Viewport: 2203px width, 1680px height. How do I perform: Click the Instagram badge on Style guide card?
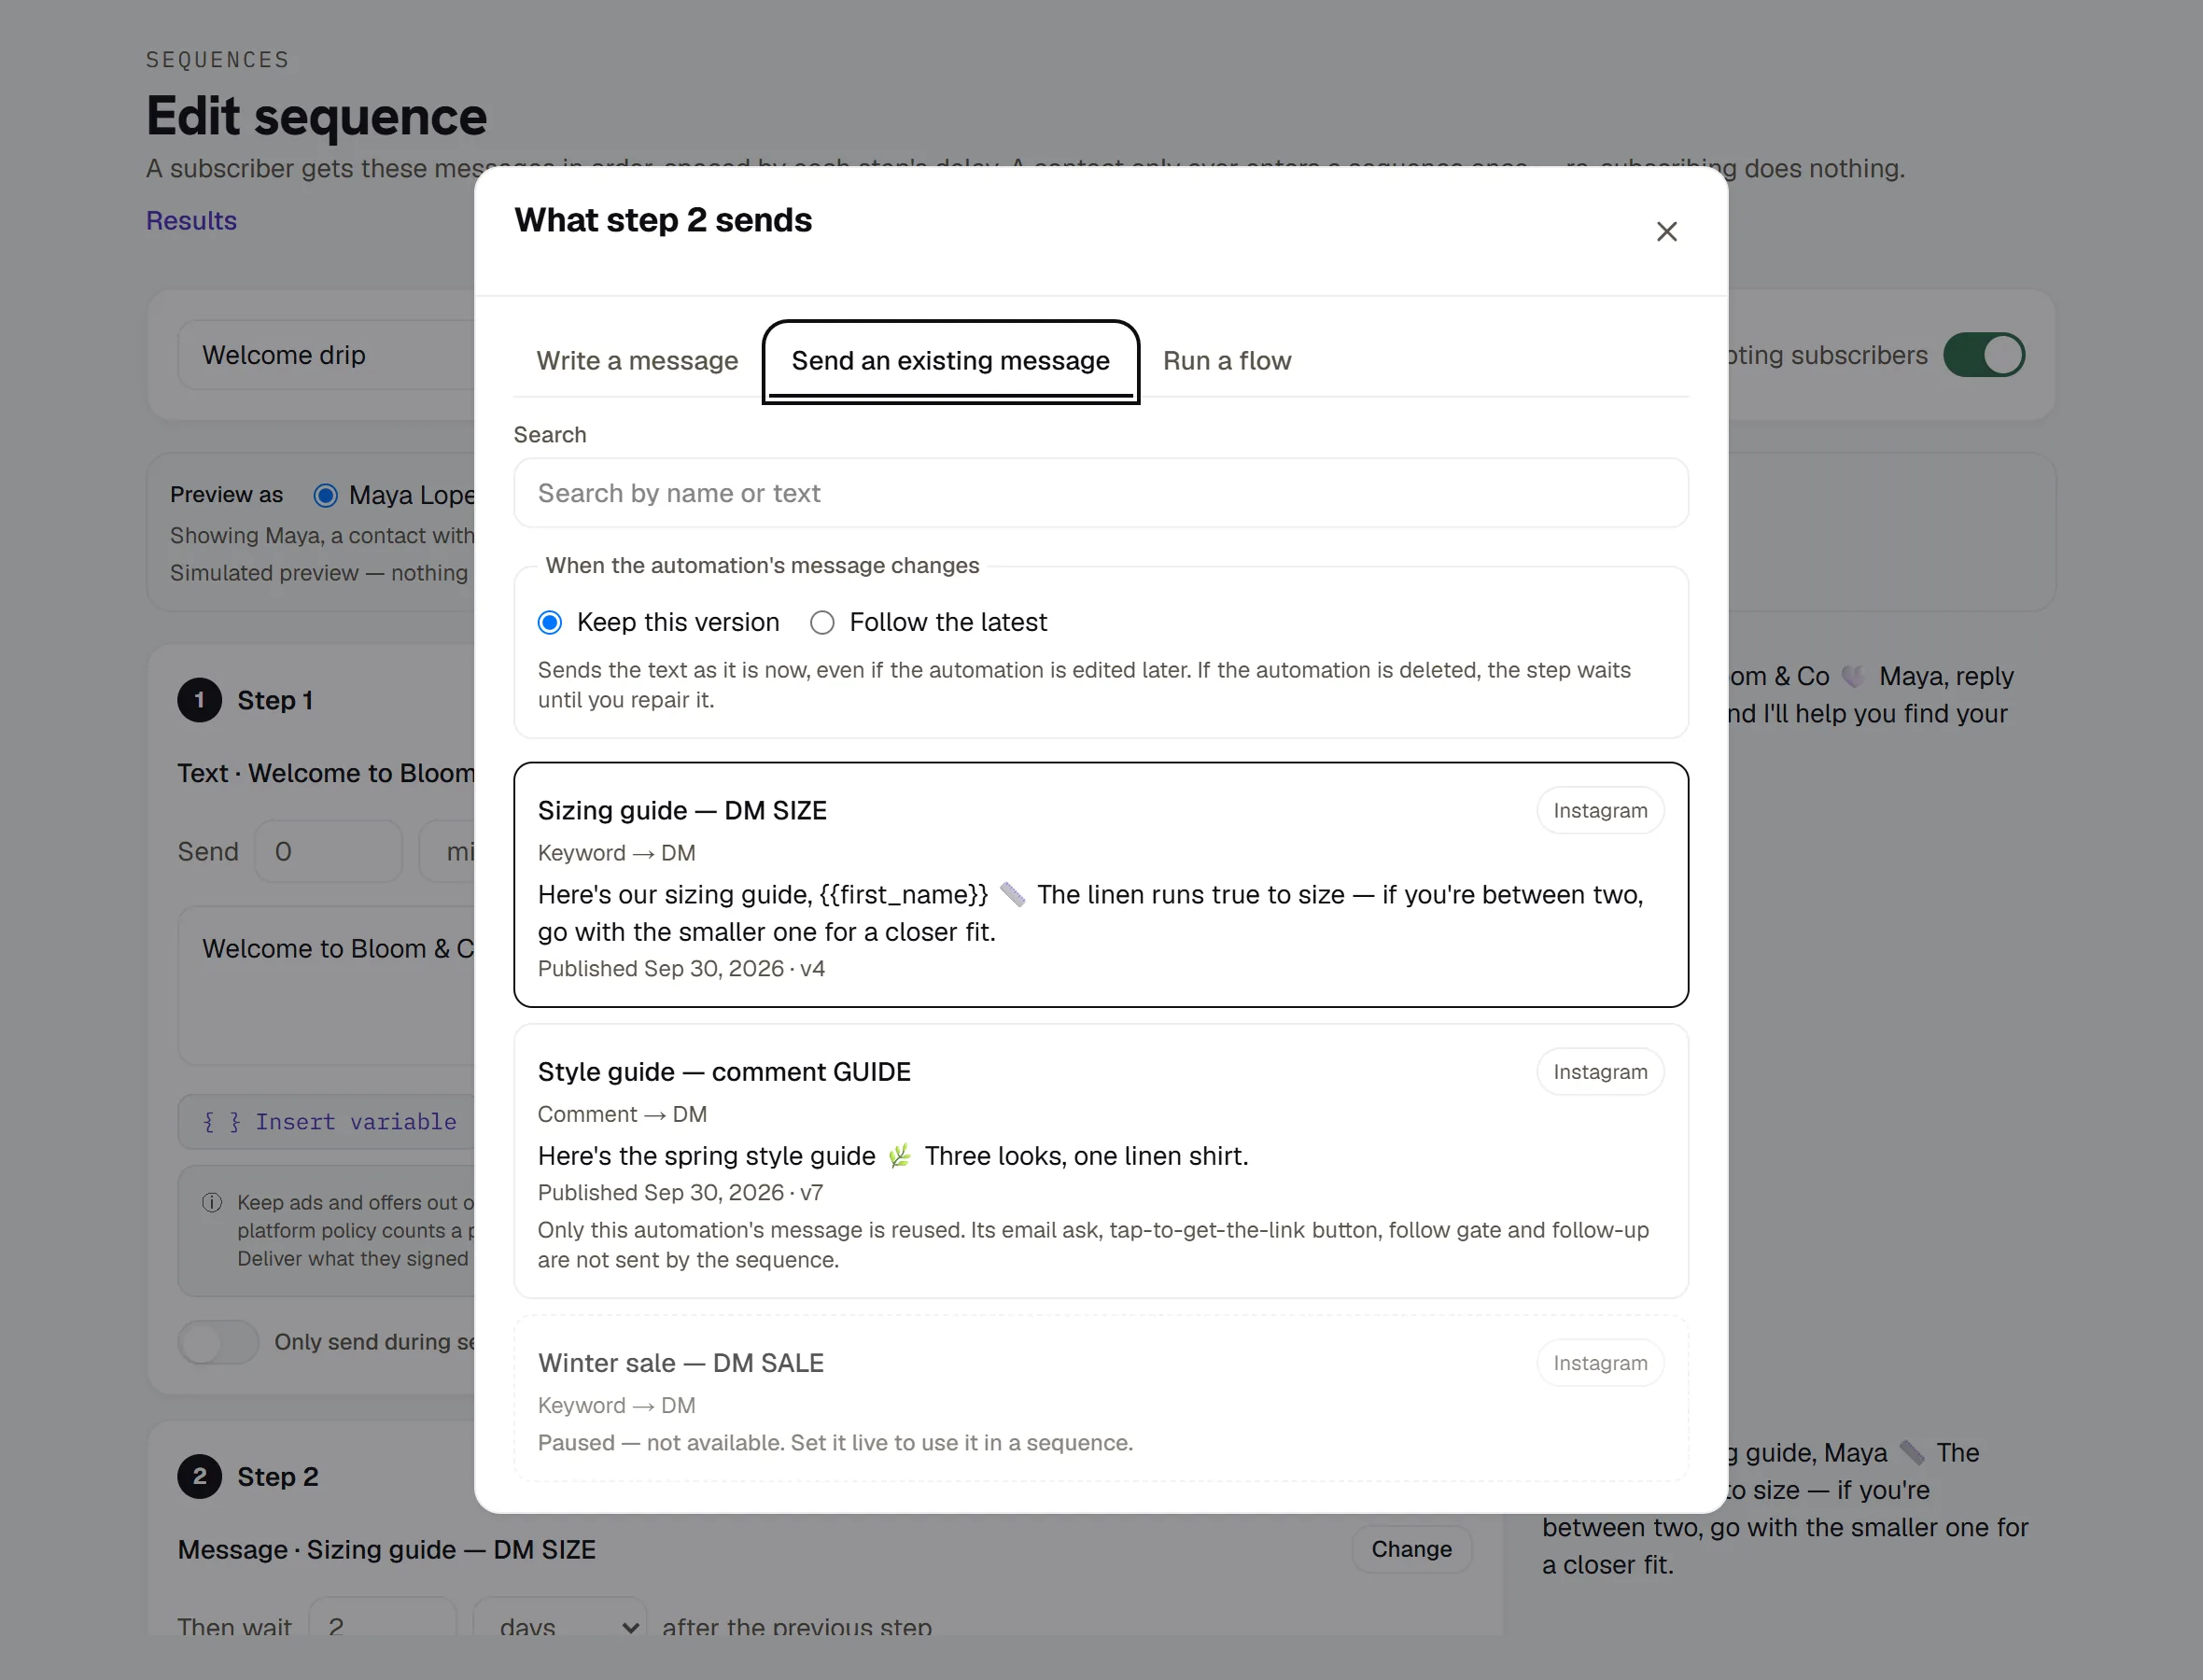1600,1071
